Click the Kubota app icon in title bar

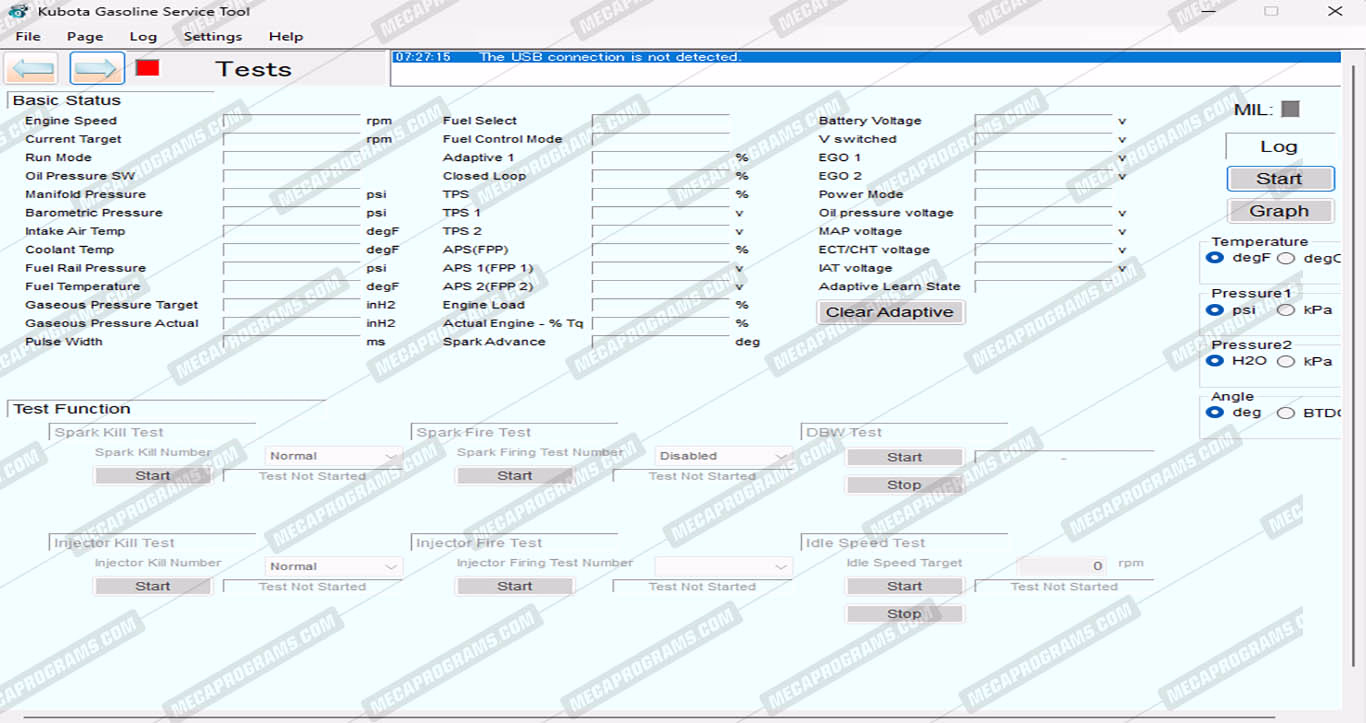coord(17,12)
